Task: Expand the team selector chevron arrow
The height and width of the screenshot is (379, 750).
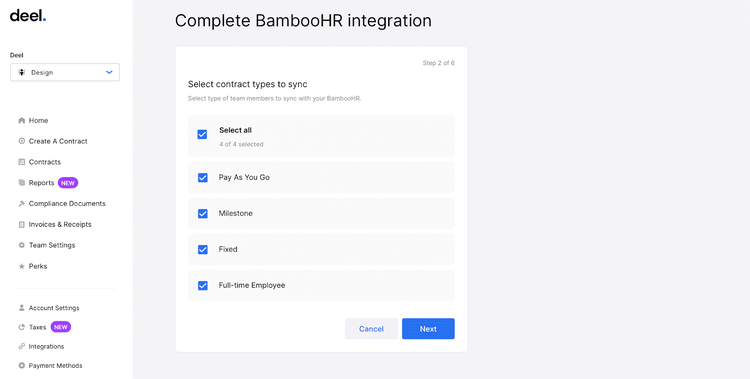Action: click(109, 73)
